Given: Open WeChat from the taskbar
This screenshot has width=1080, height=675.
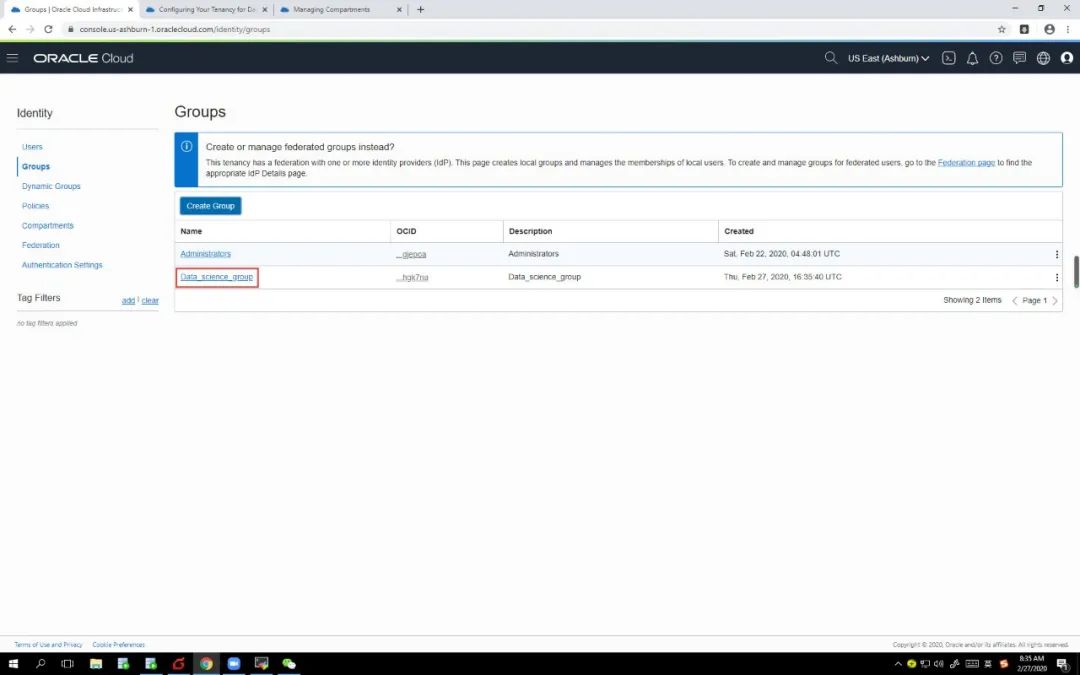Looking at the screenshot, I should (x=289, y=664).
